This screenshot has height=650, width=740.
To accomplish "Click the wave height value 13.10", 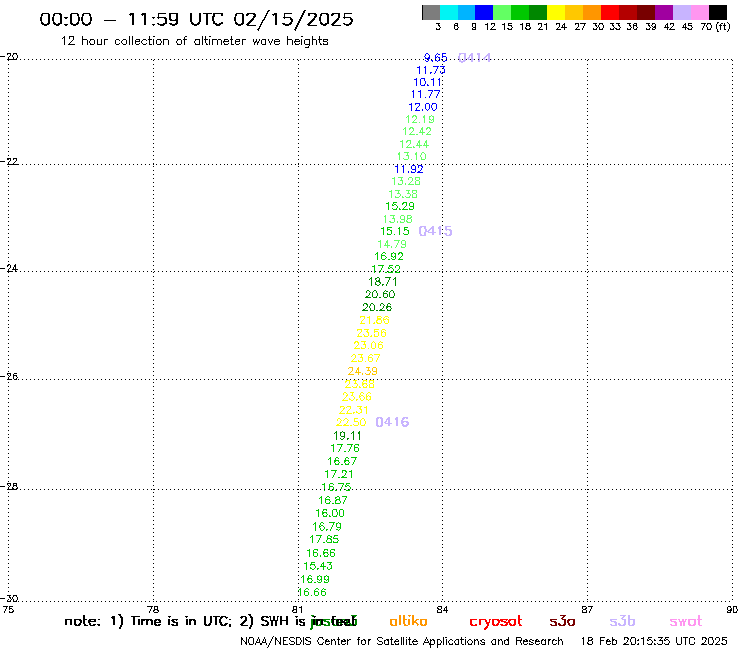I will [x=412, y=156].
